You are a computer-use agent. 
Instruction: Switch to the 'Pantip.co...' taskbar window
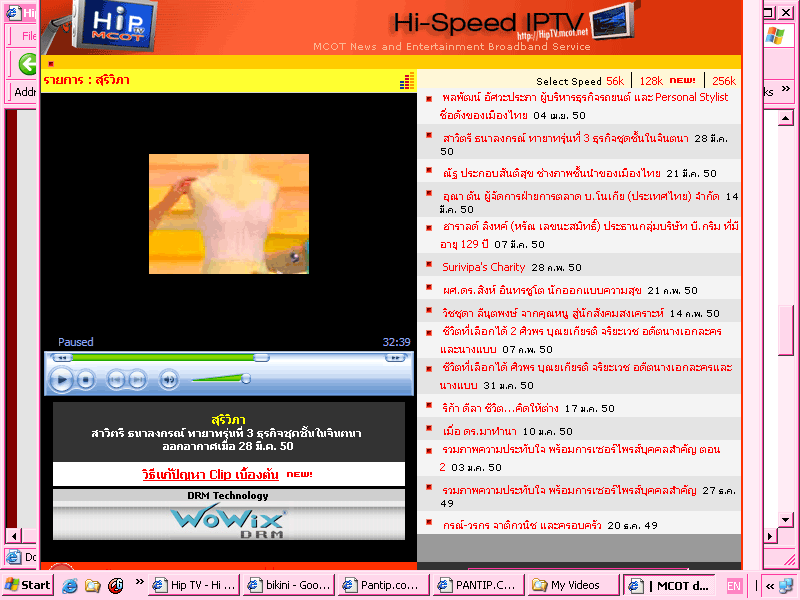point(384,585)
